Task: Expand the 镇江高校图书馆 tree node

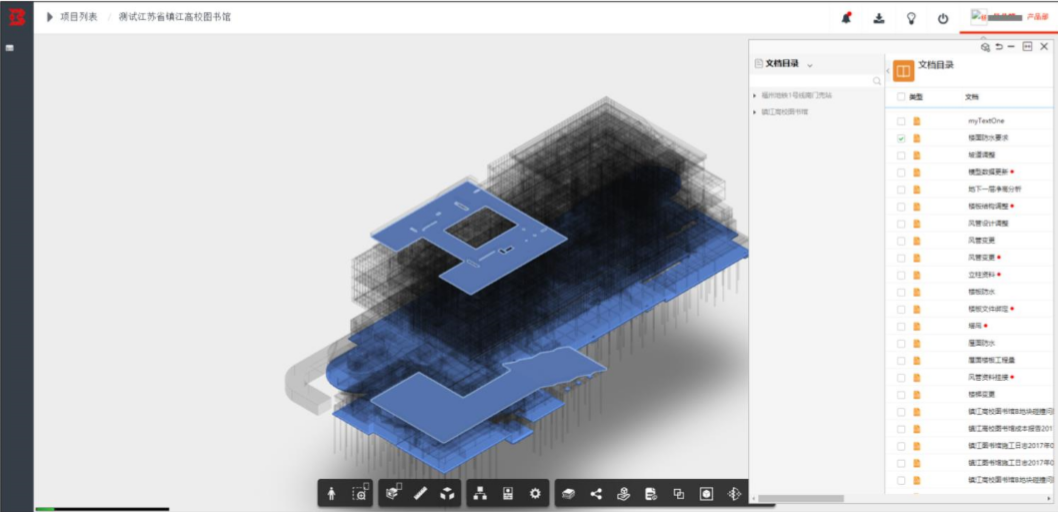Action: point(754,112)
